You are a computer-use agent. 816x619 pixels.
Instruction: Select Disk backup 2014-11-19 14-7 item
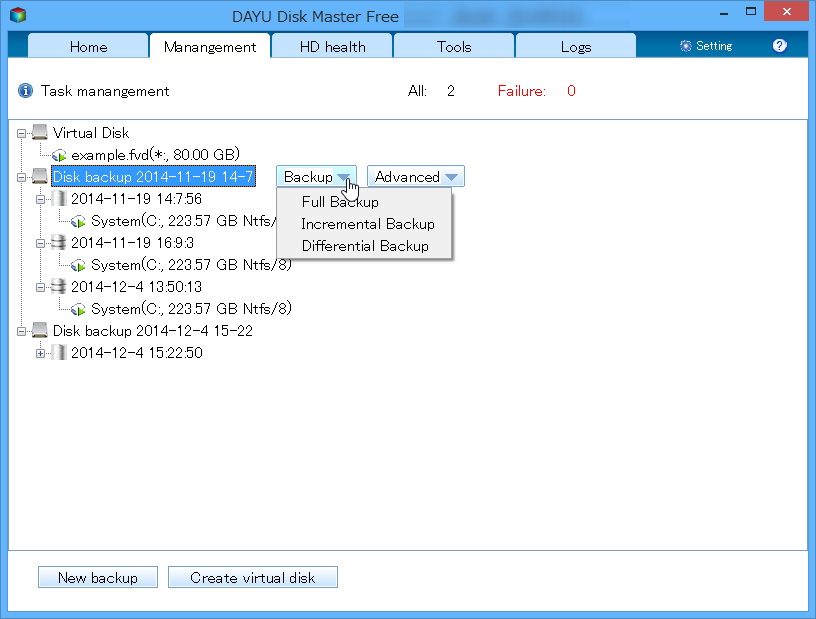(x=154, y=176)
